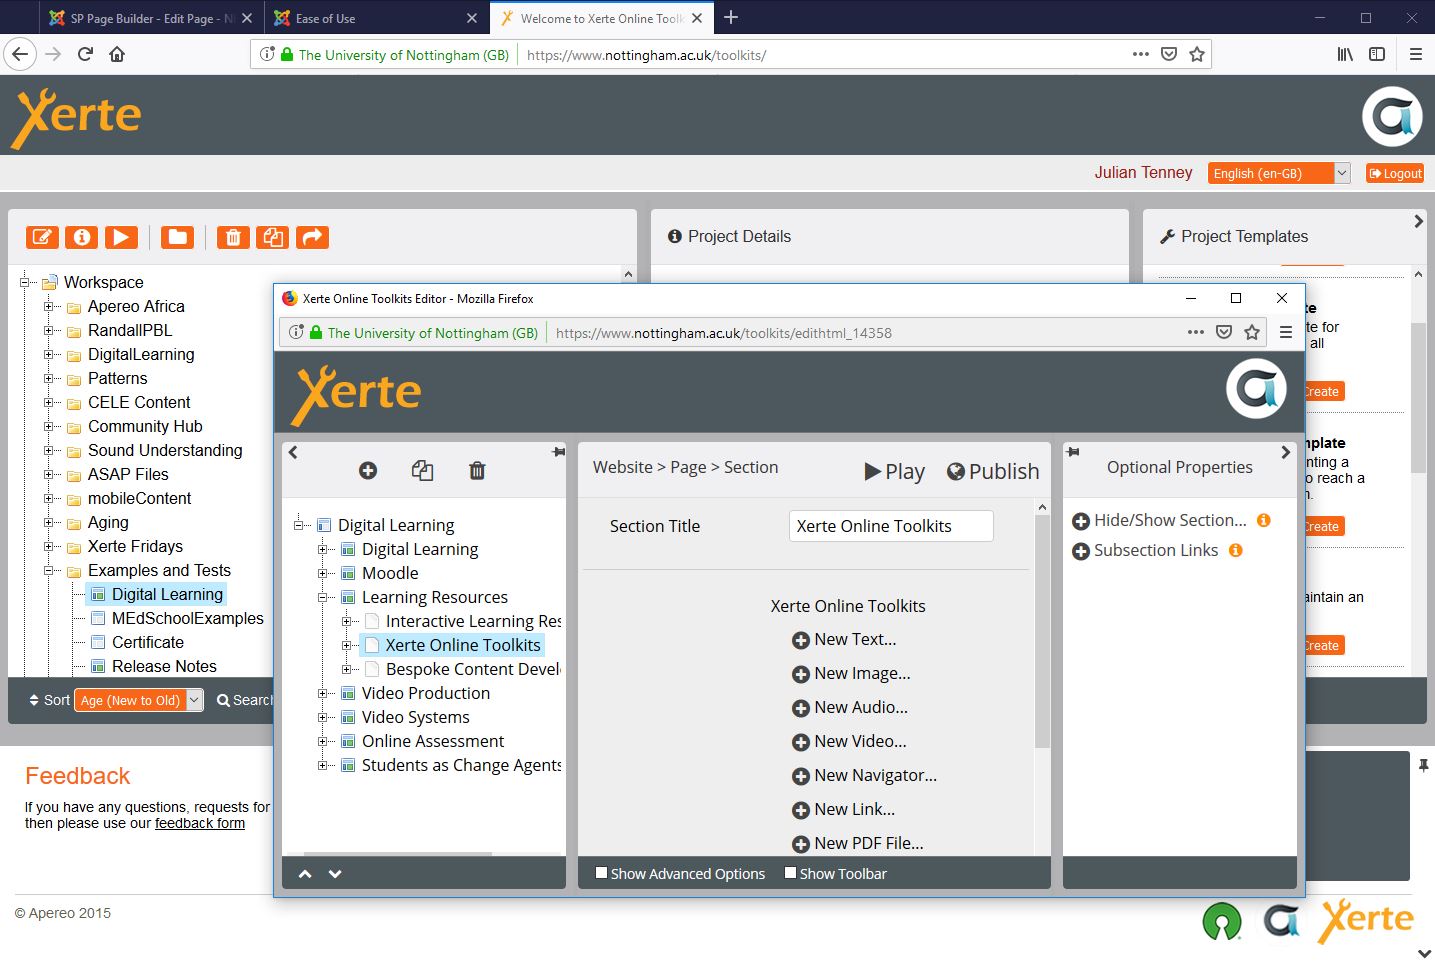Enable Show Toolbar checkbox
Viewport: 1435px width, 964px height.
pyautogui.click(x=790, y=873)
